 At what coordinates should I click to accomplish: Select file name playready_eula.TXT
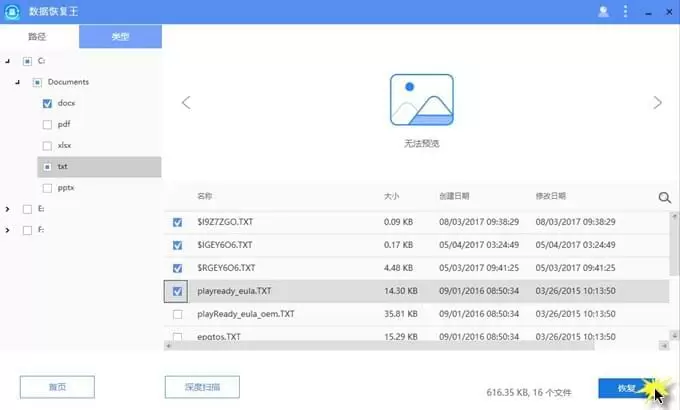click(234, 291)
